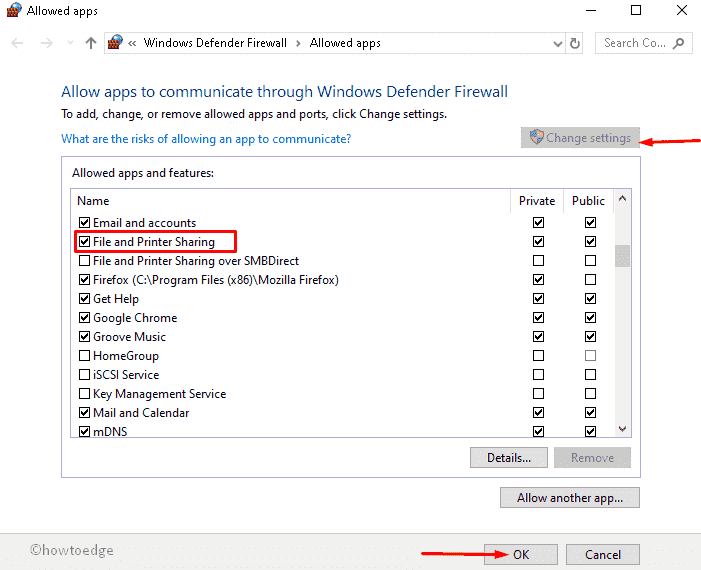Click the Search Control Panel field
The height and width of the screenshot is (570, 701).
coord(636,43)
